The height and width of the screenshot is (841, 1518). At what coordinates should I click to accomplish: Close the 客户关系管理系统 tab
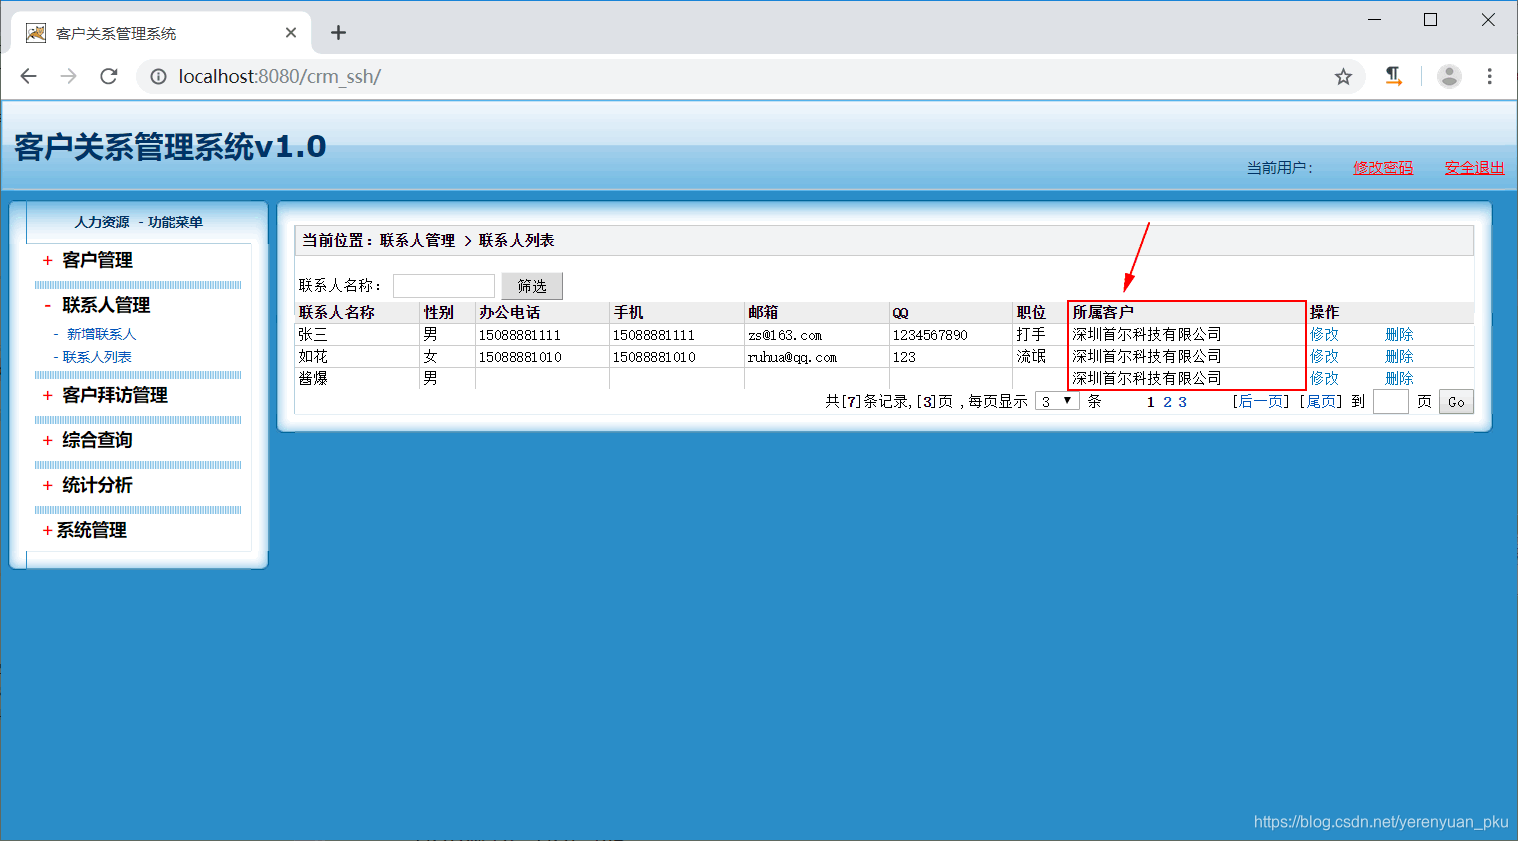click(291, 33)
